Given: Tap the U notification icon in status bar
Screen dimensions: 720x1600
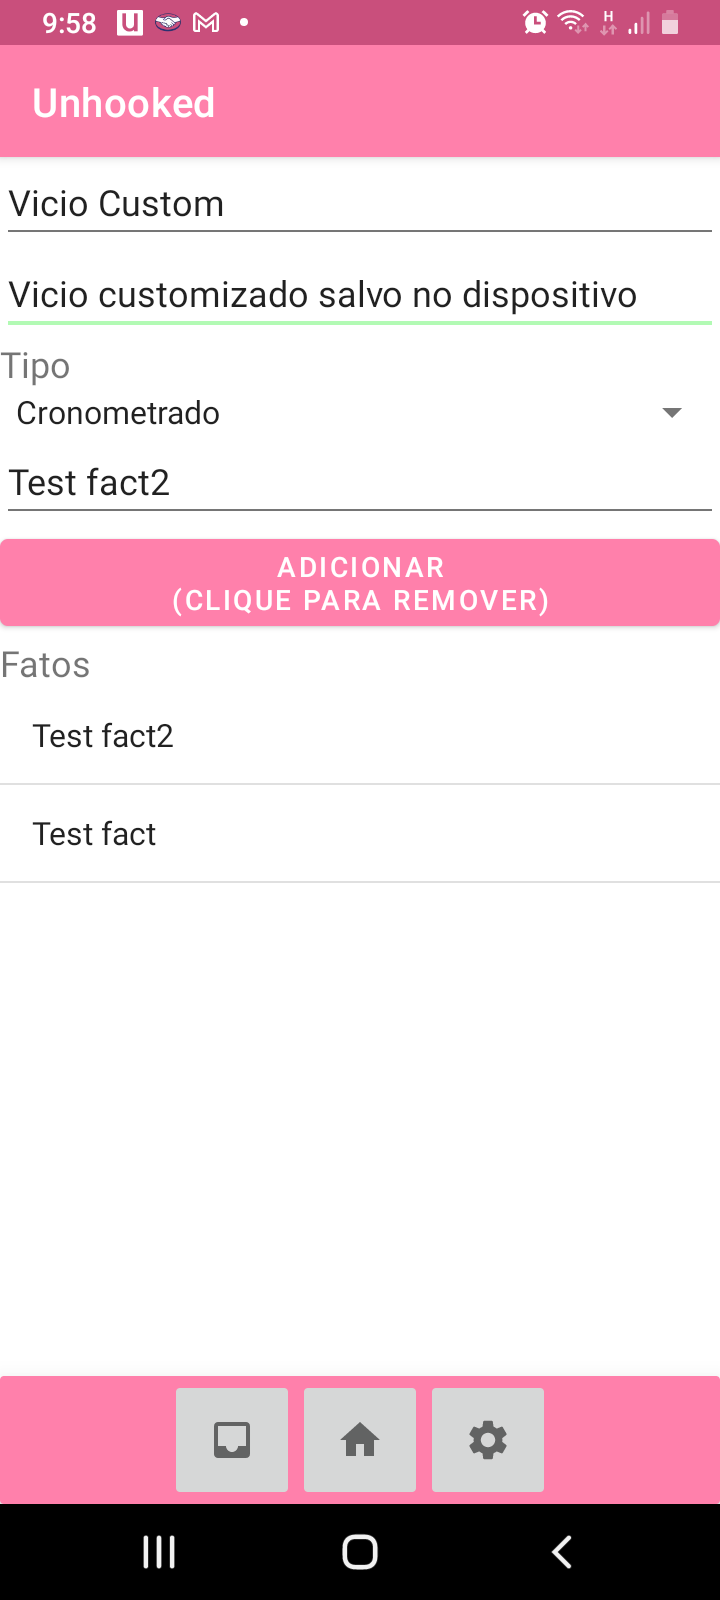Looking at the screenshot, I should click(x=130, y=22).
